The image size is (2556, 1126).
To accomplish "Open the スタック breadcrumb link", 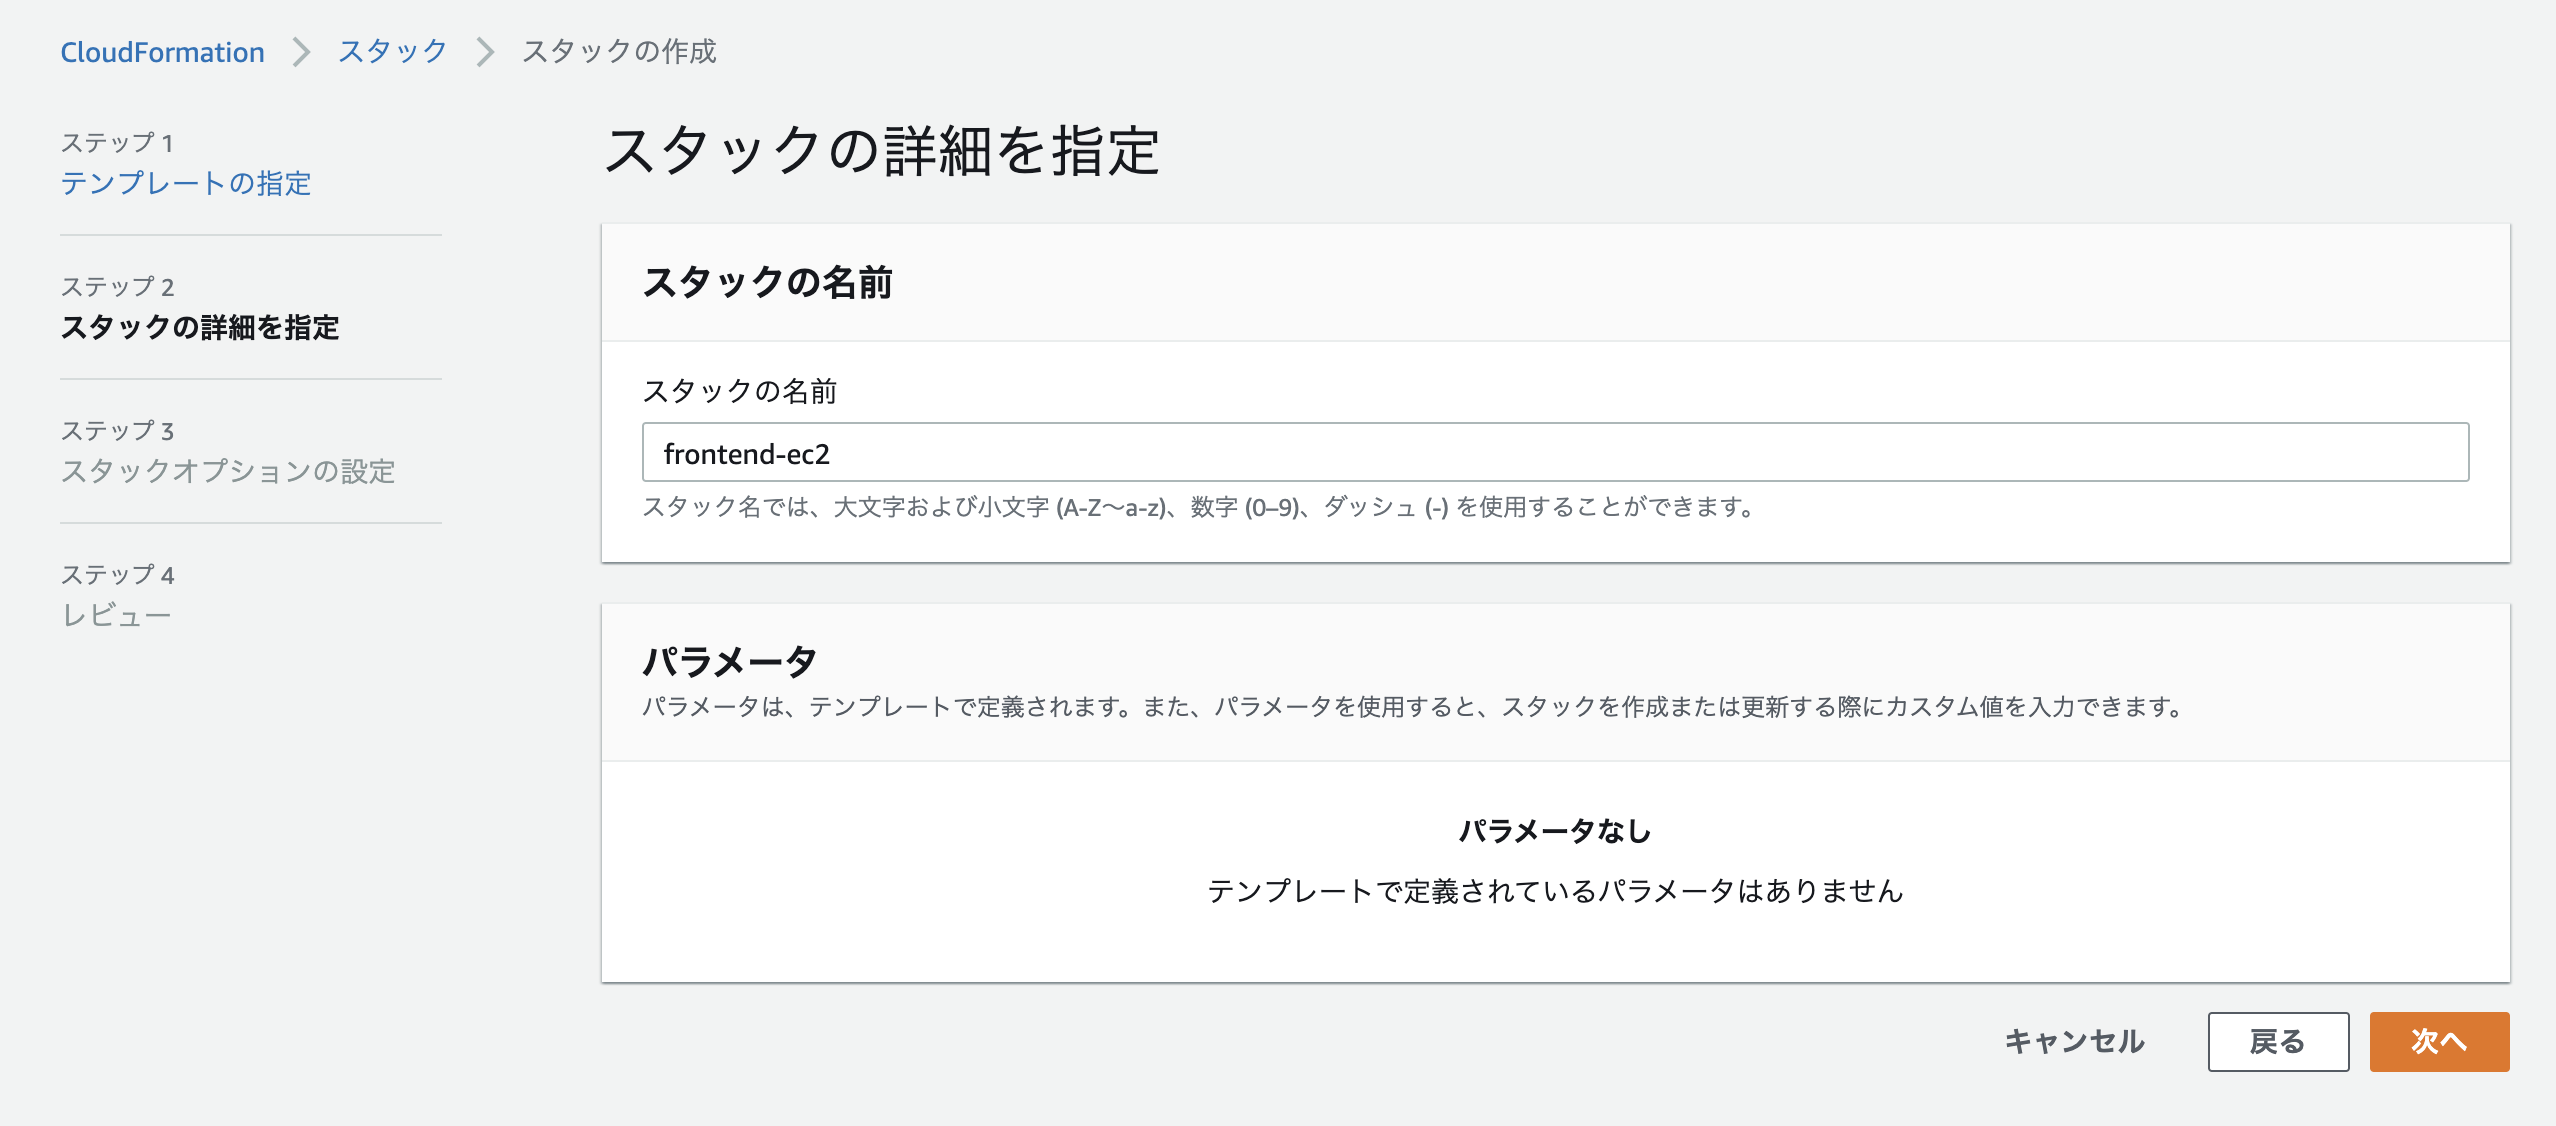I will (x=391, y=51).
